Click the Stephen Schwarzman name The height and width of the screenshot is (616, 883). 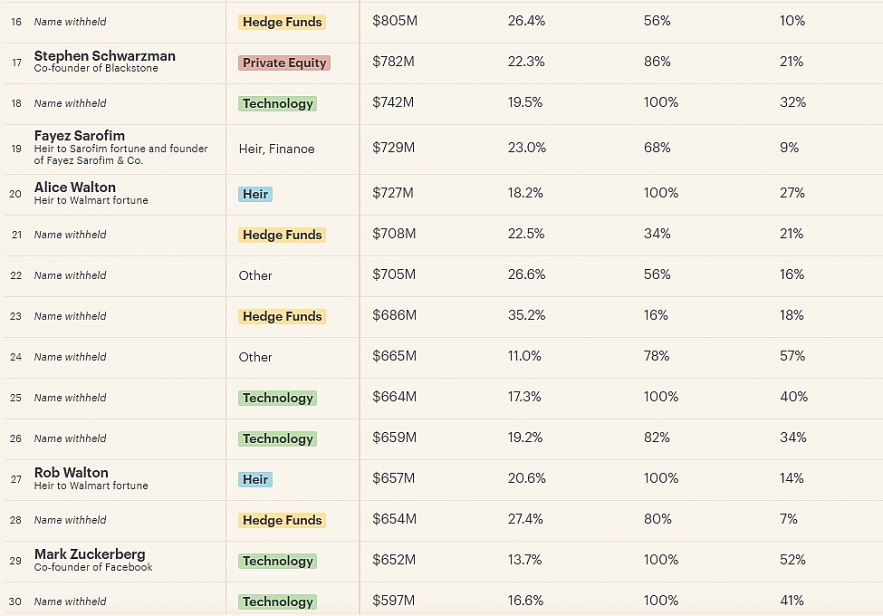[104, 56]
